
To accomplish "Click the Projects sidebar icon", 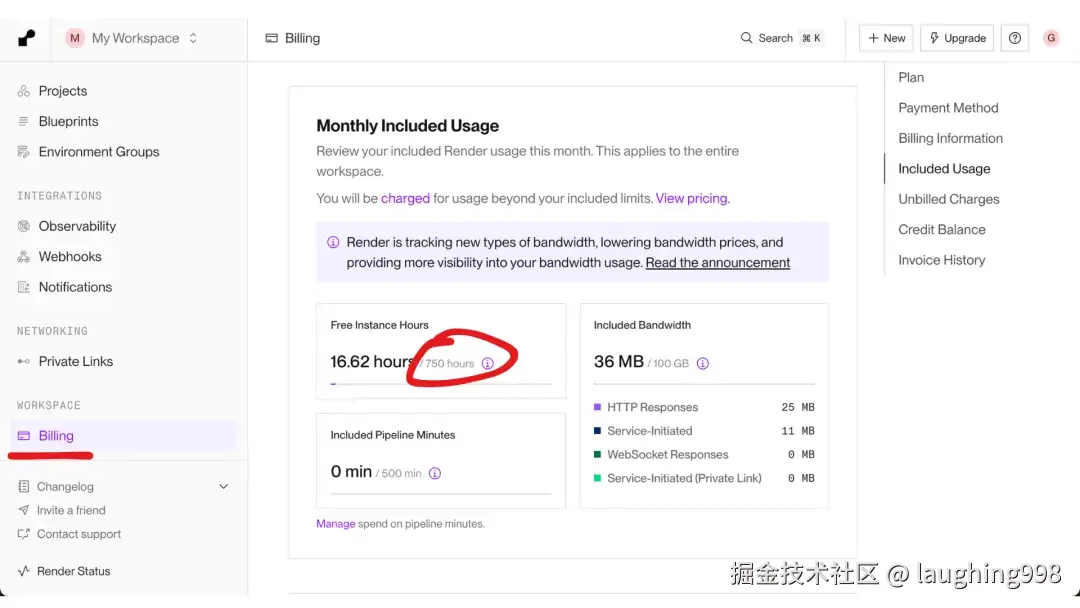I will tap(23, 91).
